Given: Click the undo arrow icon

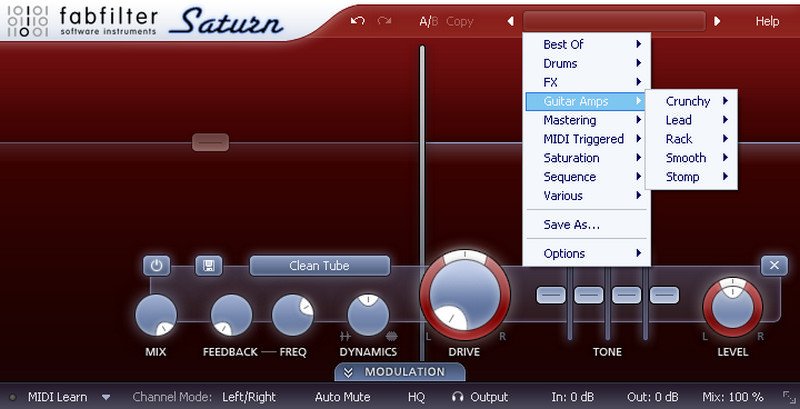Looking at the screenshot, I should tap(358, 21).
